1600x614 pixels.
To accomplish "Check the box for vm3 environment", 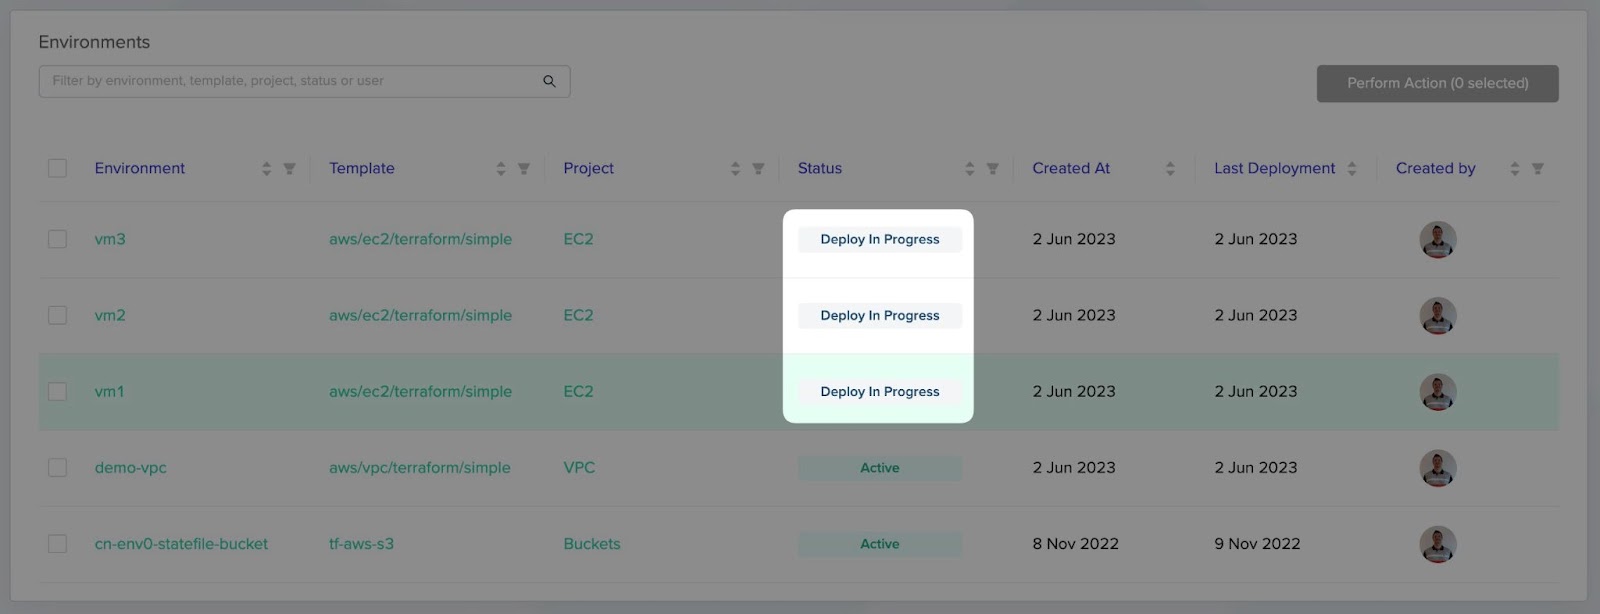I will pyautogui.click(x=58, y=239).
